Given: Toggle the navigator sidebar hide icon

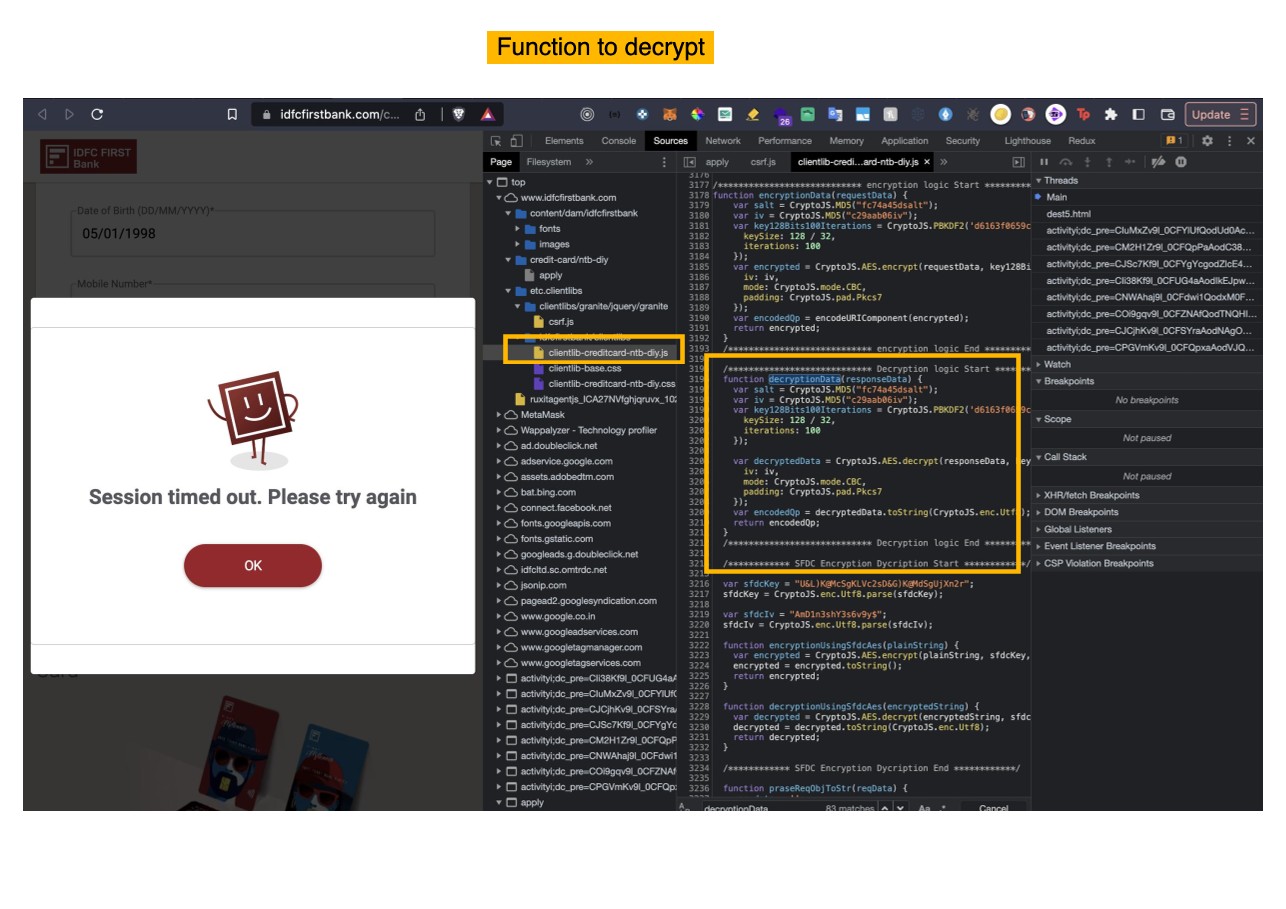Looking at the screenshot, I should (x=690, y=162).
